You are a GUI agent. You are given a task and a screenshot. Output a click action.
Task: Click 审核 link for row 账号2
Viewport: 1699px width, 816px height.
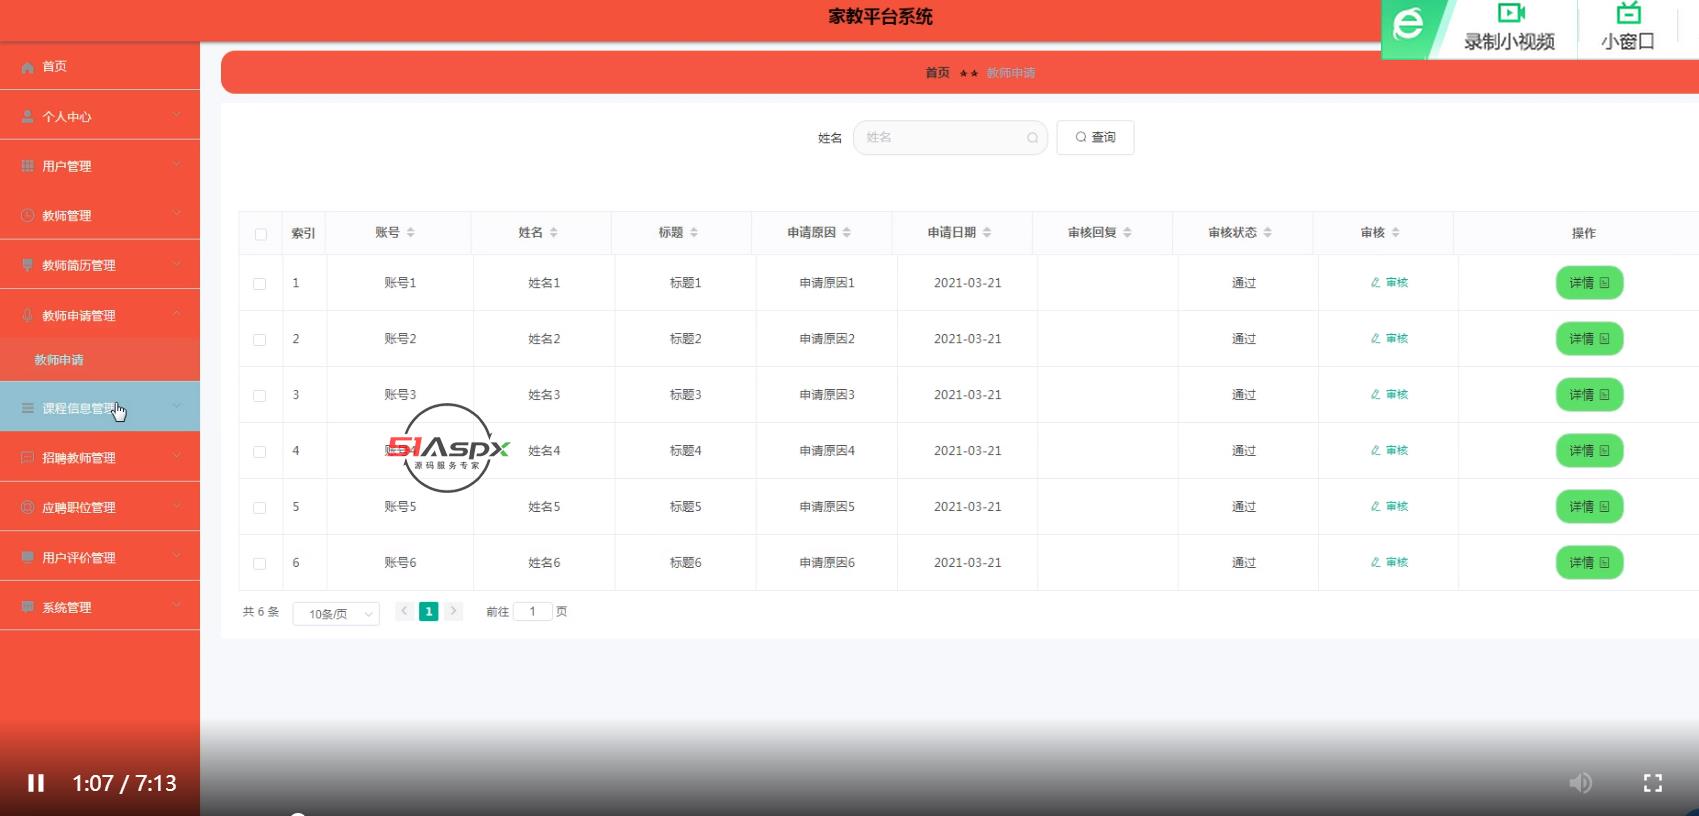1389,339
